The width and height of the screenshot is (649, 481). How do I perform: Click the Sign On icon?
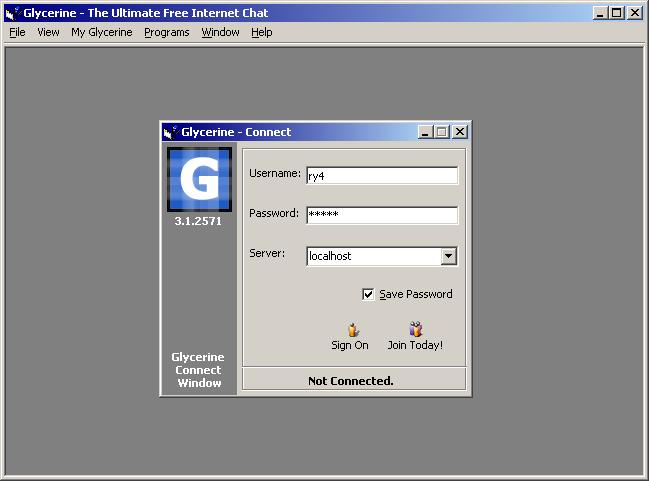[351, 329]
